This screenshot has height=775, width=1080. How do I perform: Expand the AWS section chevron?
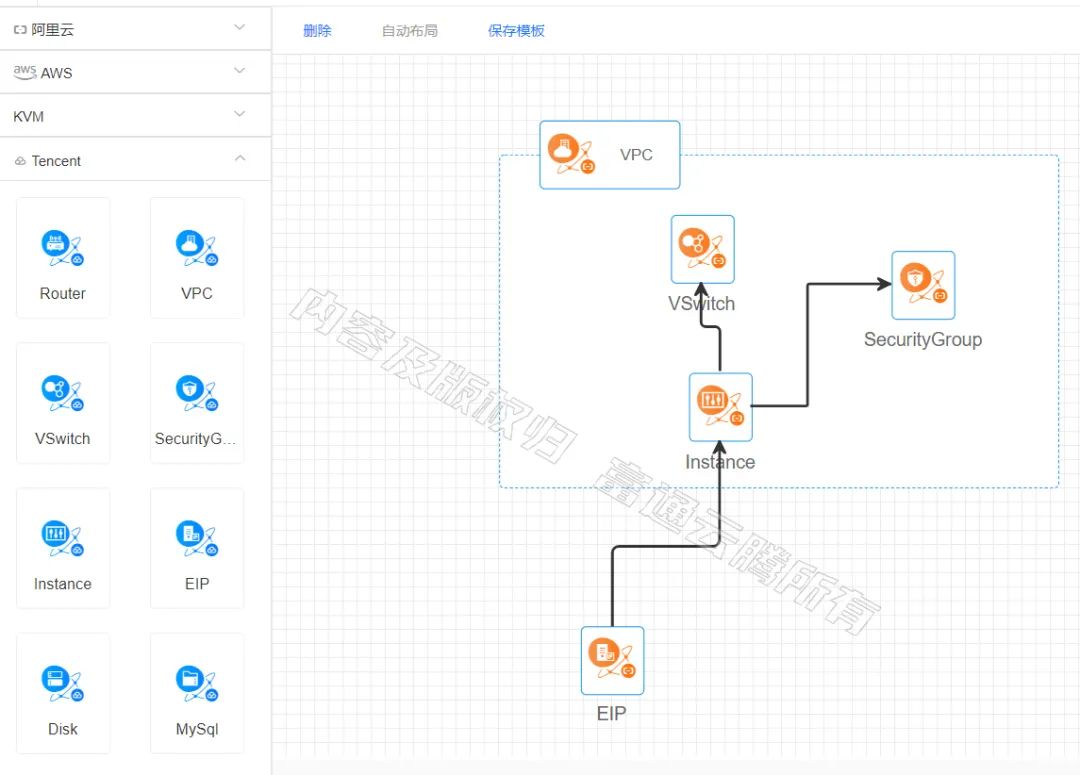click(240, 70)
